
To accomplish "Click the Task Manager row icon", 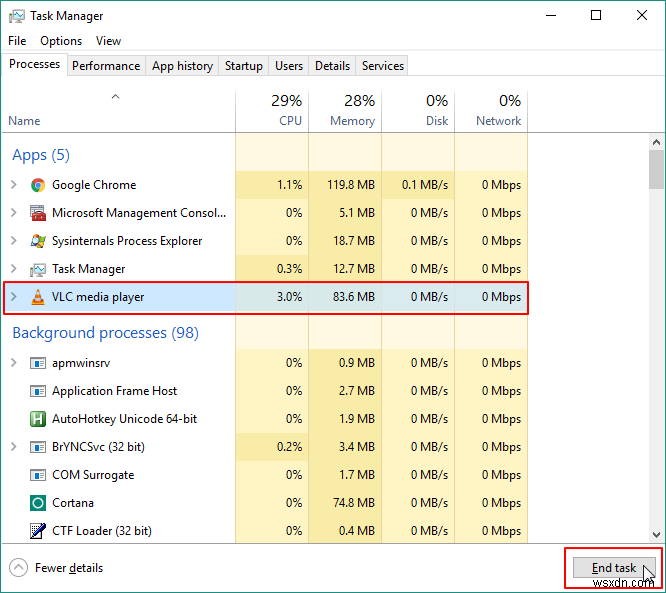I will click(x=38, y=269).
